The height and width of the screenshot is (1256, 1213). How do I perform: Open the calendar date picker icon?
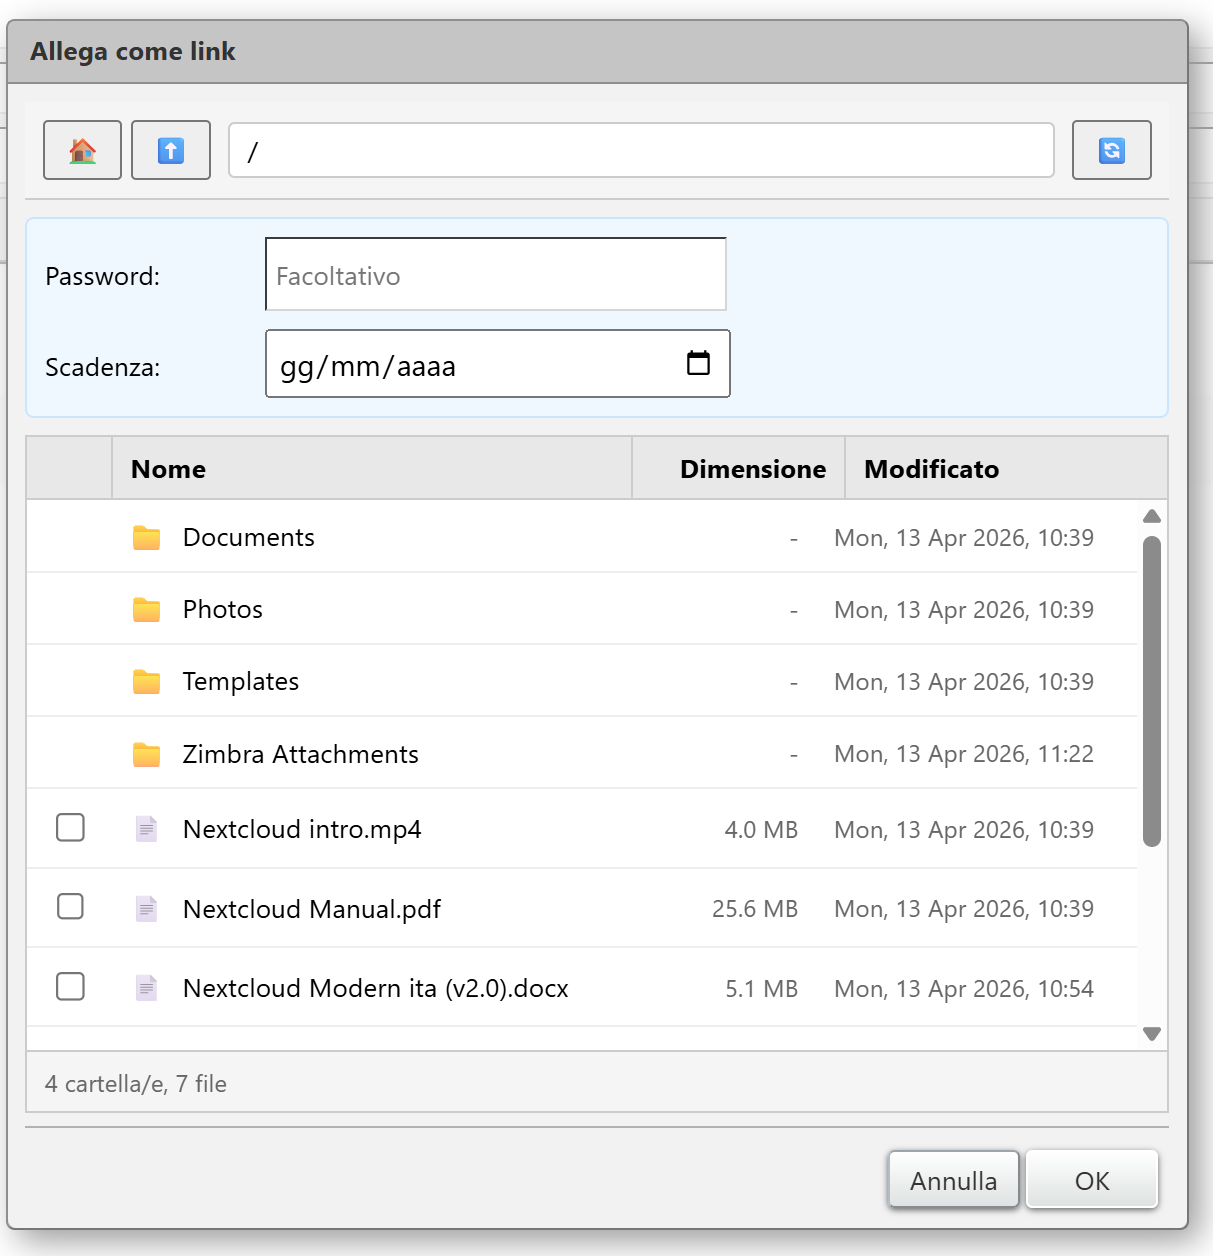click(x=698, y=363)
